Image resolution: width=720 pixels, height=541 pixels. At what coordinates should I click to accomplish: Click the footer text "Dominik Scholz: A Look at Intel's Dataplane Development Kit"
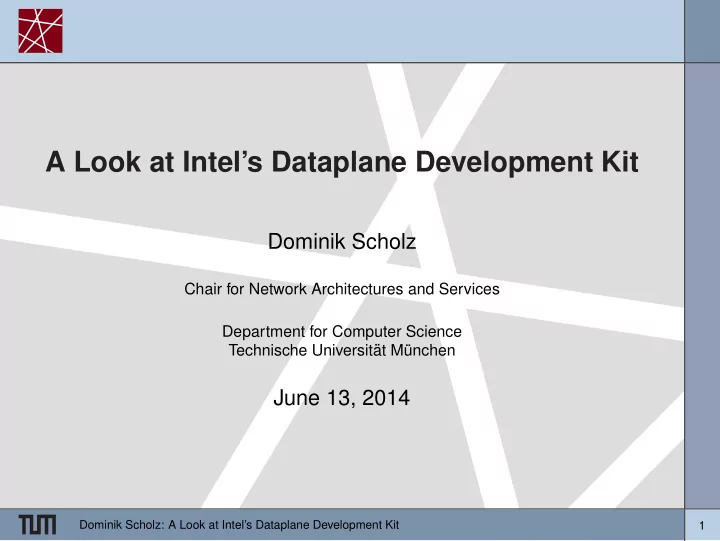(x=239, y=524)
